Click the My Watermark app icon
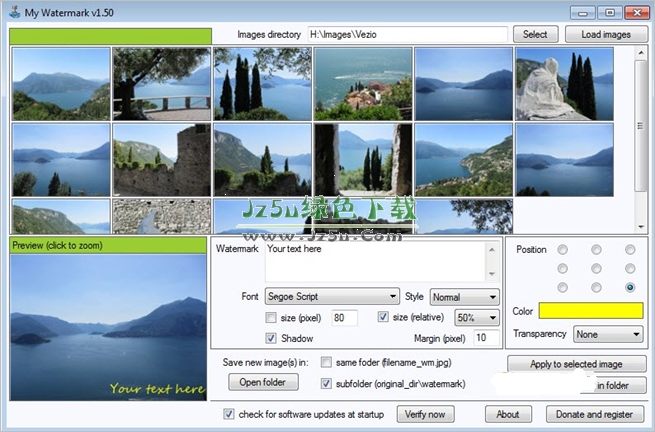 tap(15, 12)
